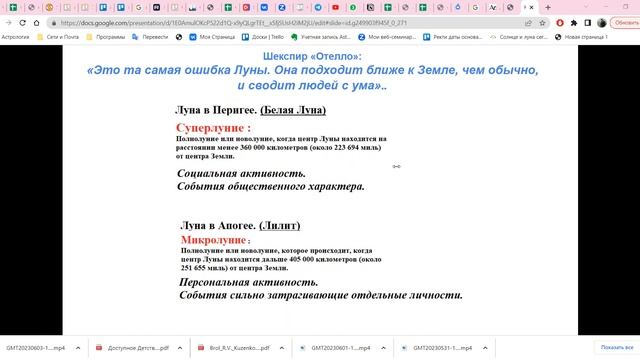Open the Доски | Trello bookmark

coord(263,37)
